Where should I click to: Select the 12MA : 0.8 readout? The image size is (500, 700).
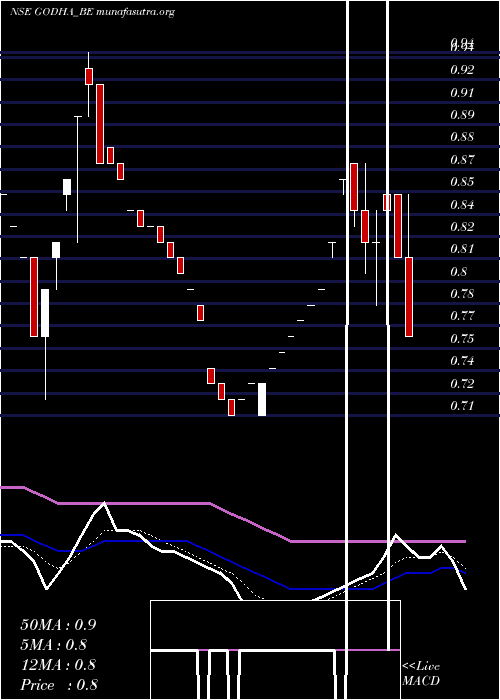pyautogui.click(x=58, y=665)
